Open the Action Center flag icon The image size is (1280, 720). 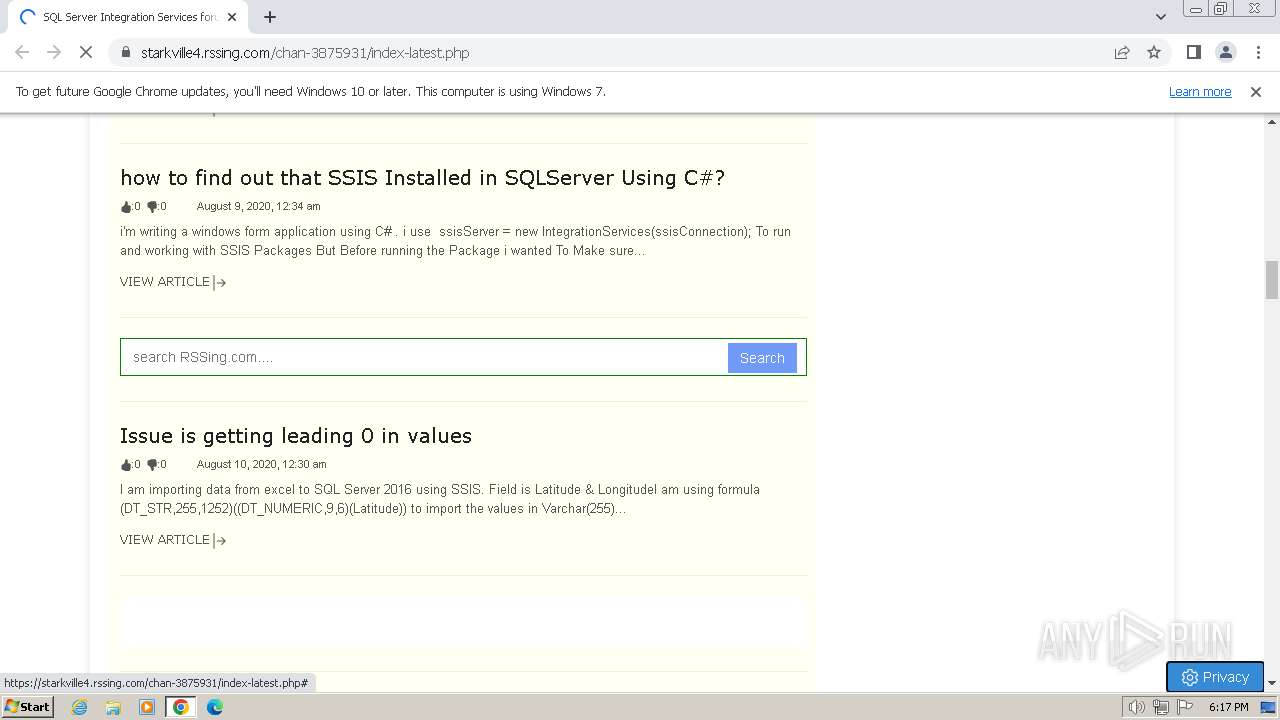tap(1185, 707)
